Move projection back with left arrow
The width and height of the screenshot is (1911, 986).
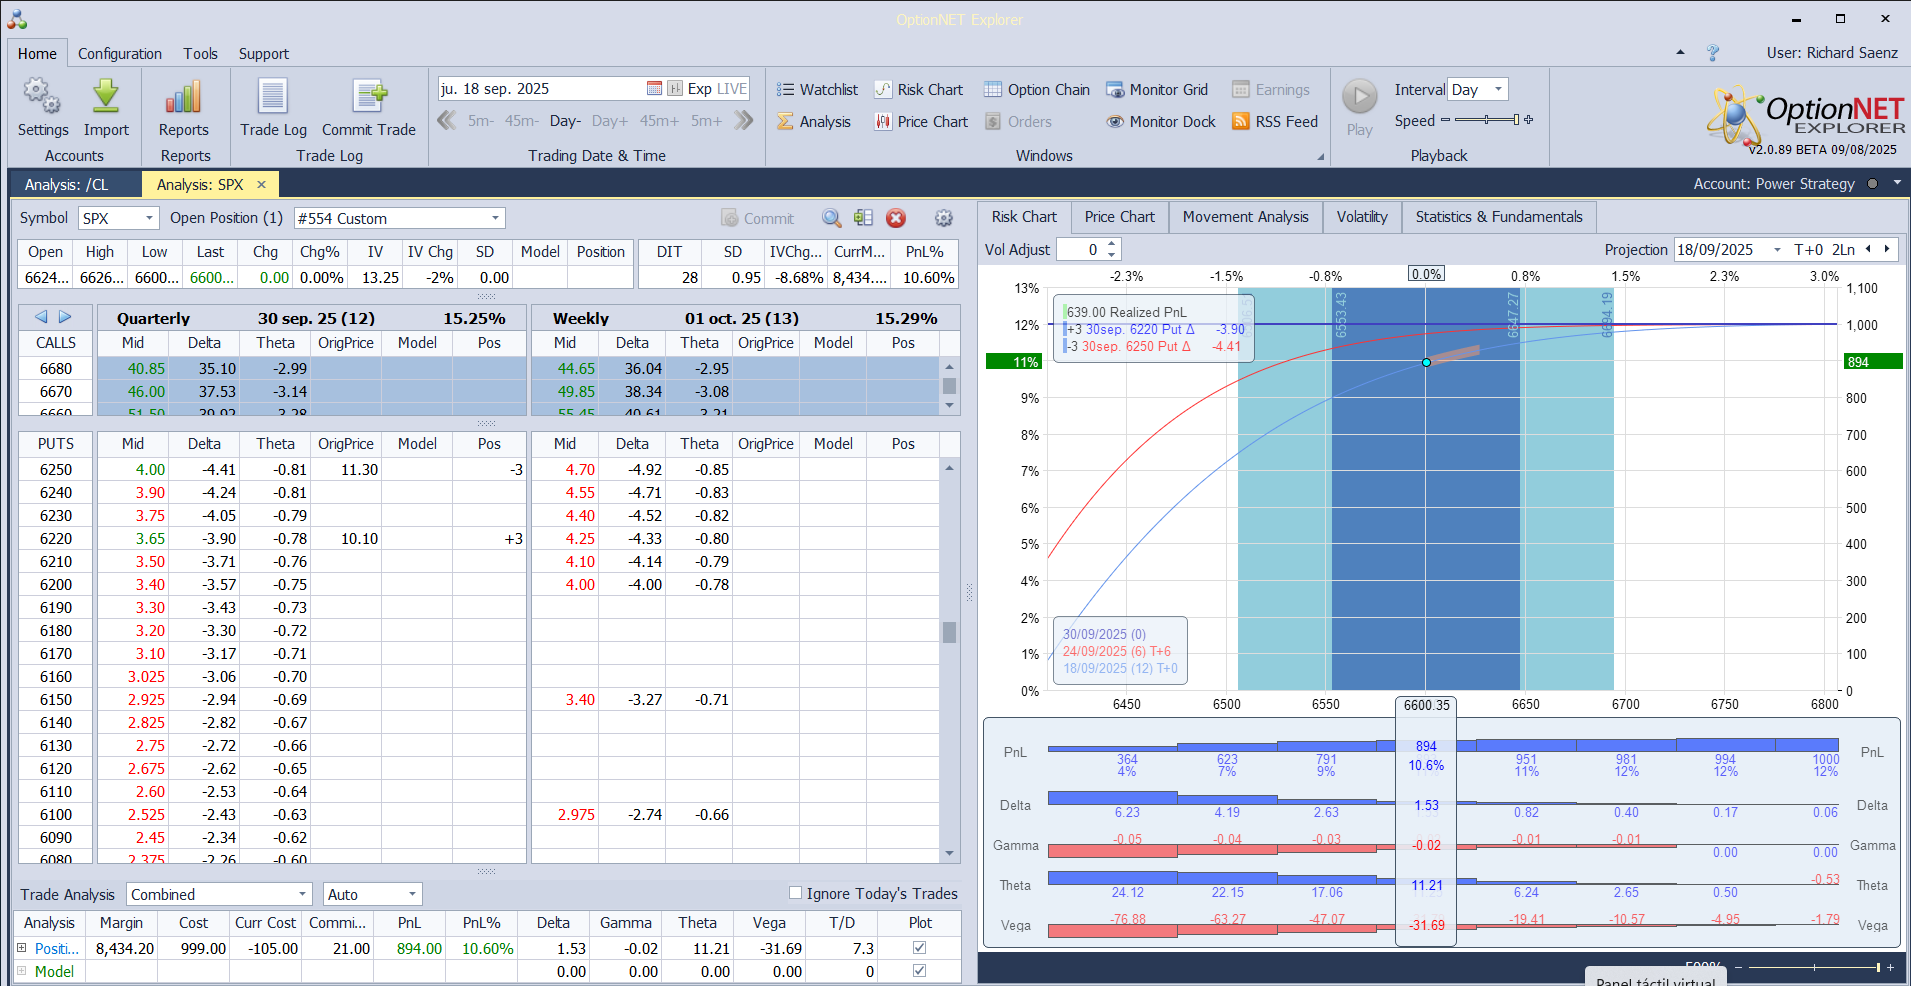[1868, 249]
